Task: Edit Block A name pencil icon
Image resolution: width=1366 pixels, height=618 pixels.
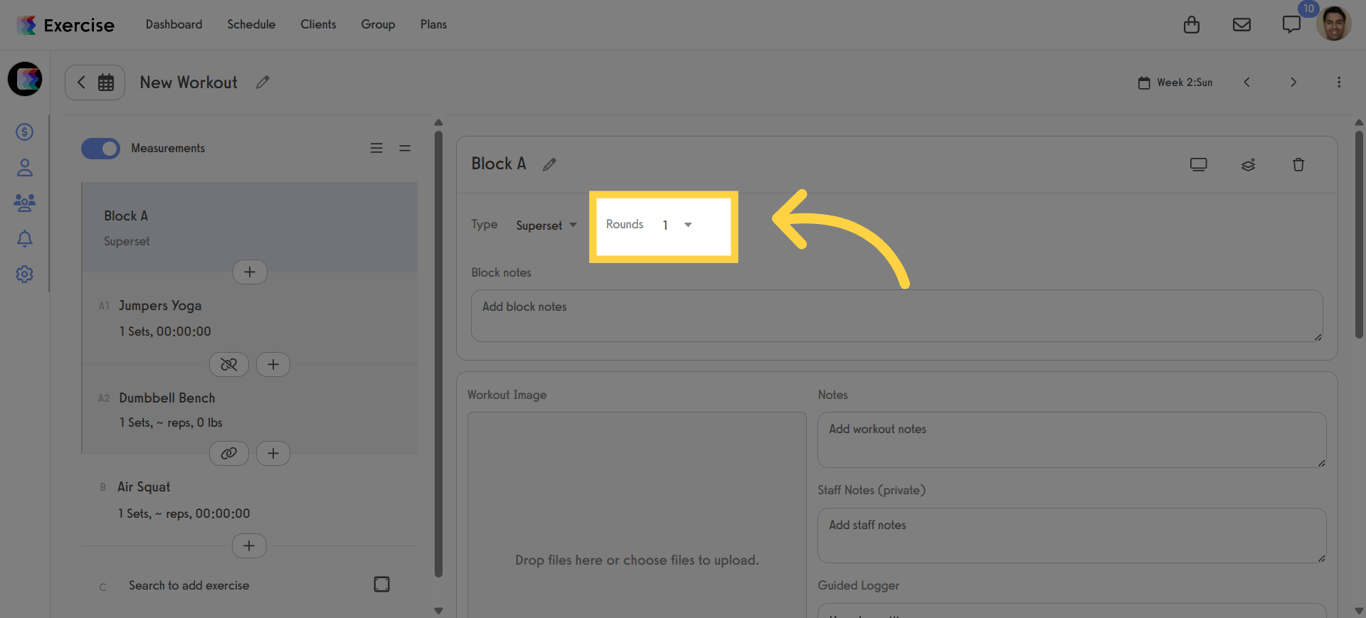Action: tap(549, 164)
